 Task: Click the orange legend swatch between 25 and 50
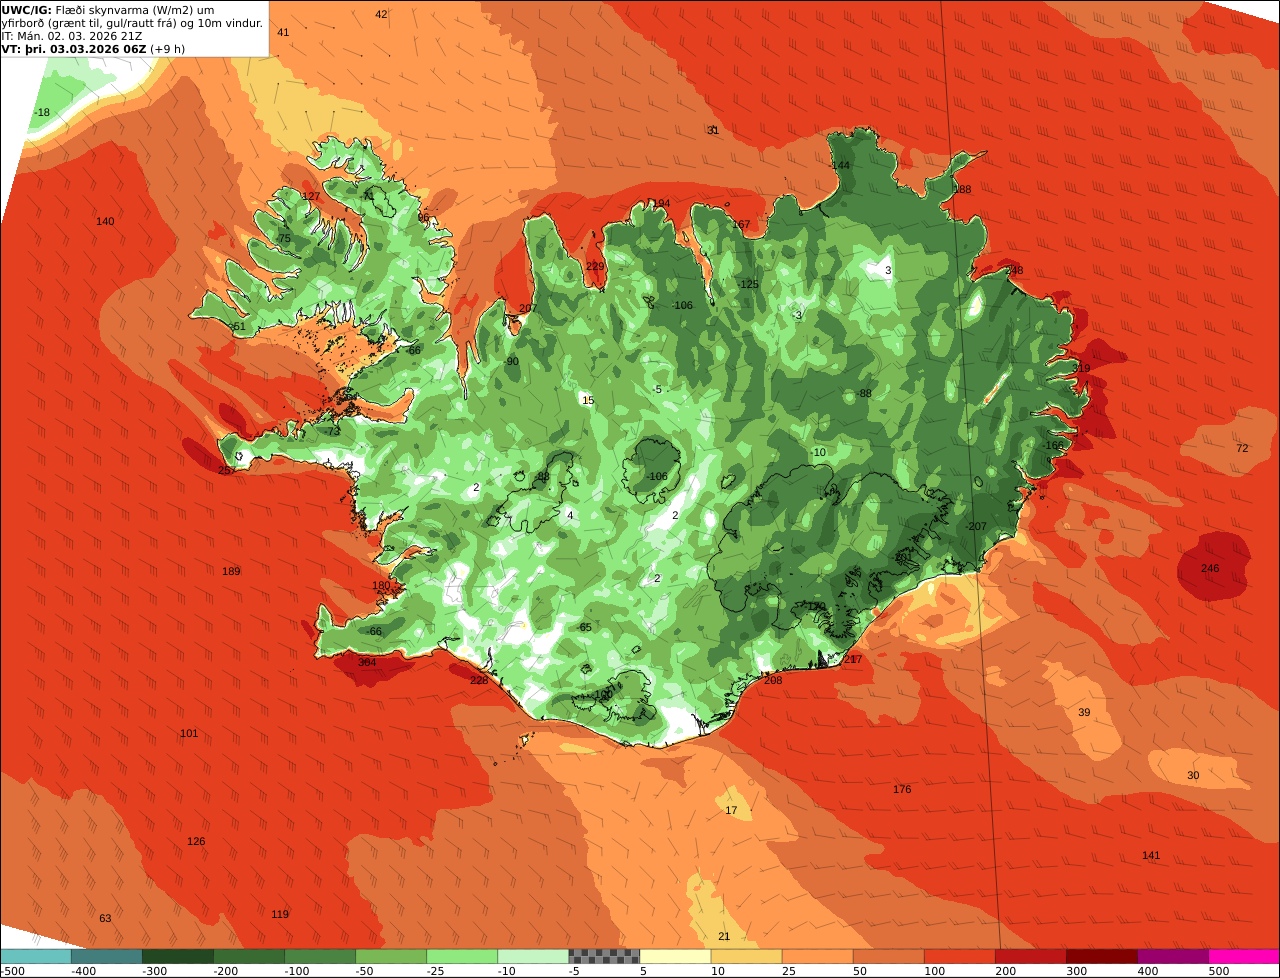coord(816,956)
